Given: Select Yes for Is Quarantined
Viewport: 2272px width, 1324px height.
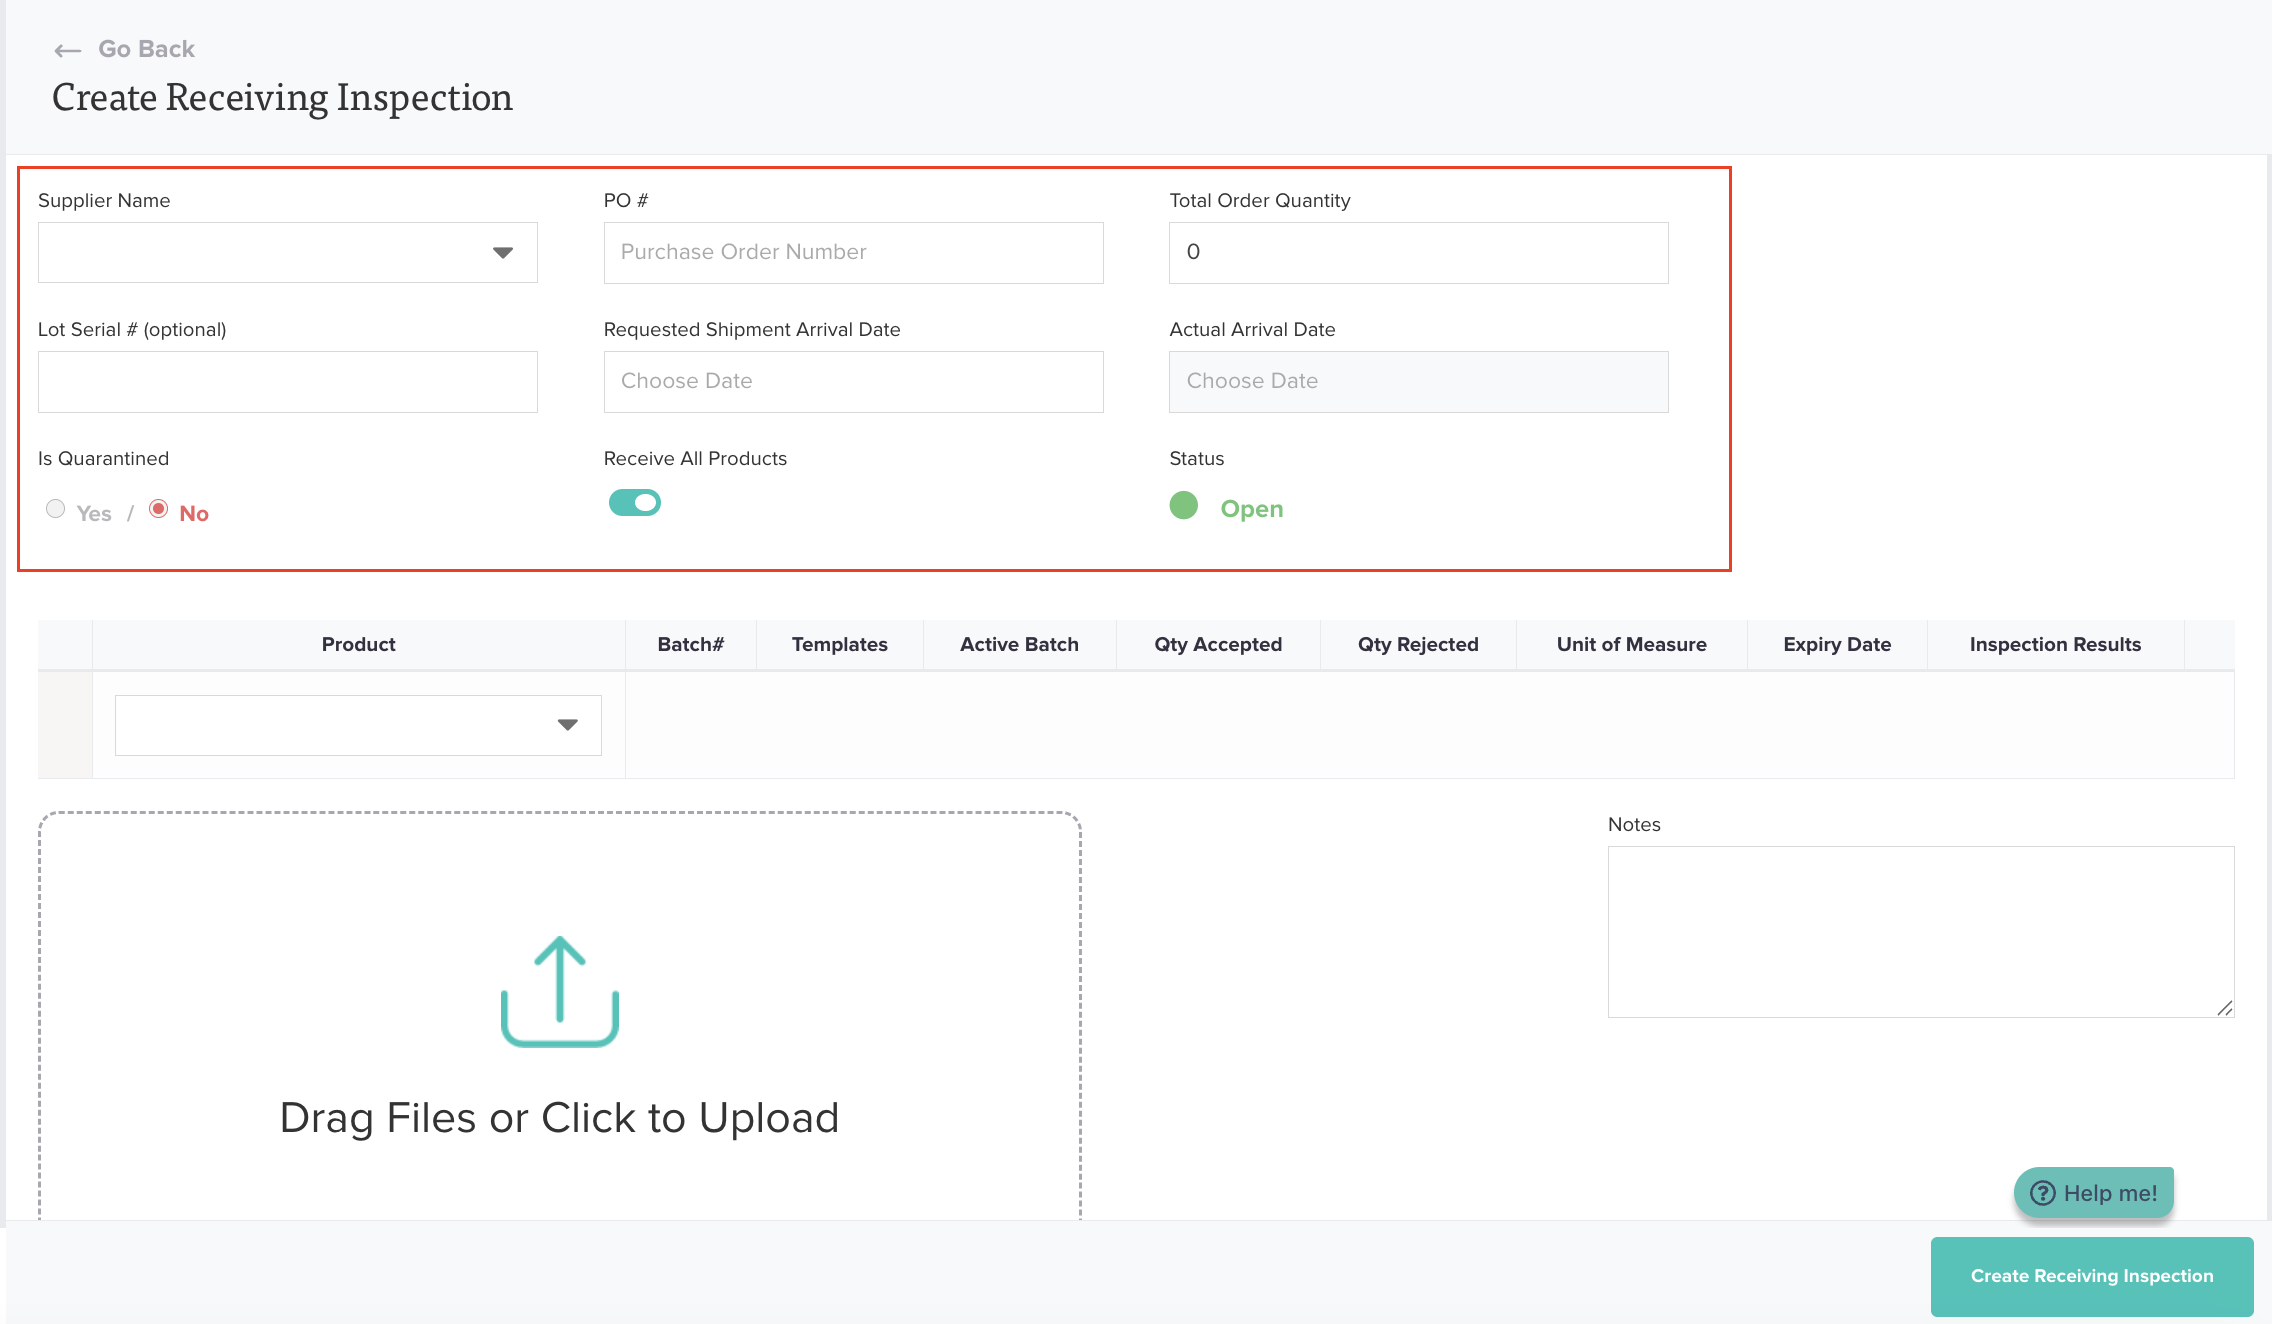Looking at the screenshot, I should [56, 509].
